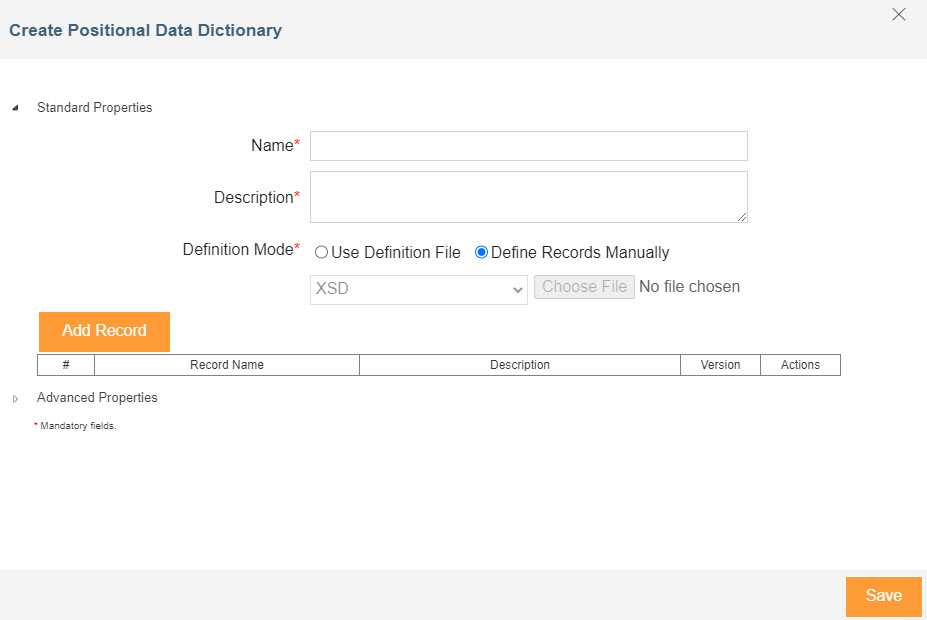
Task: Click the No file chosen text
Action: click(x=689, y=287)
